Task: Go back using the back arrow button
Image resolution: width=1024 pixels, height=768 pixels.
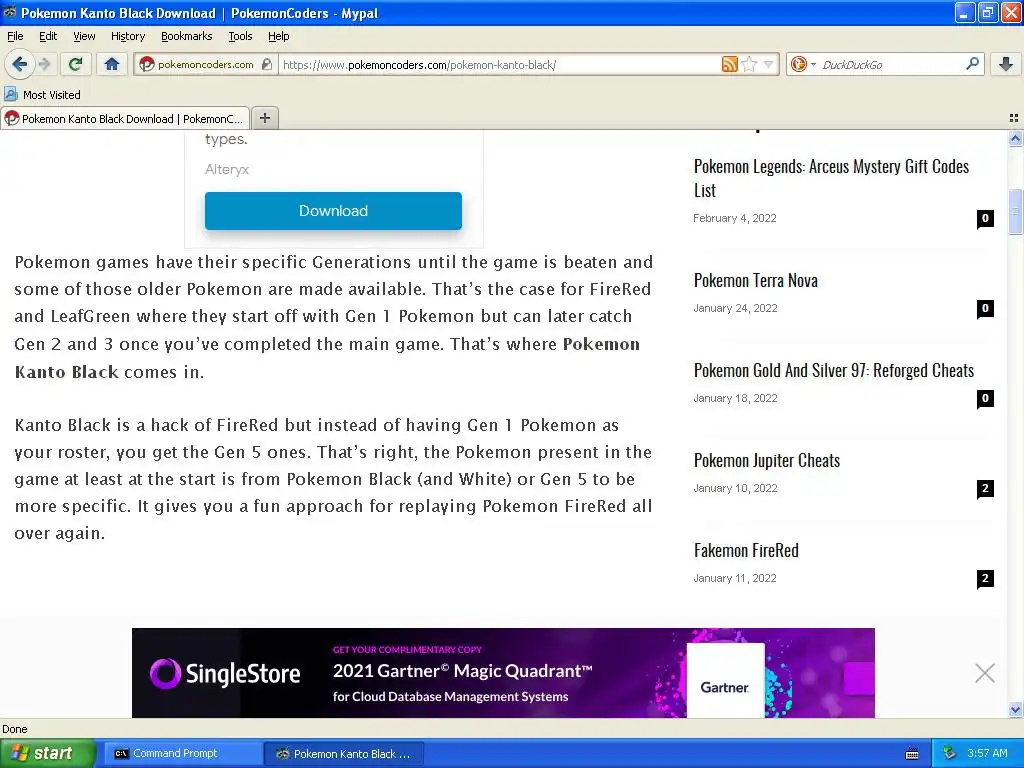Action: tap(19, 64)
